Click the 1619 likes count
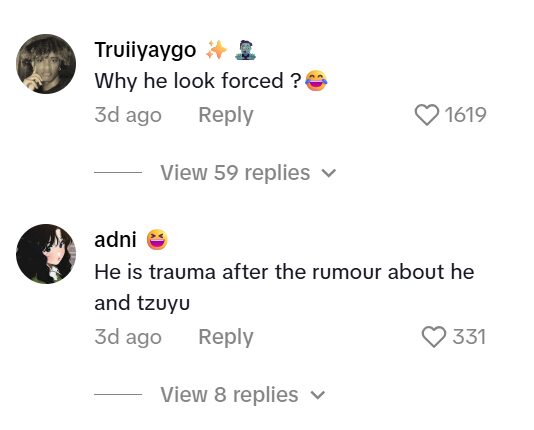 465,115
